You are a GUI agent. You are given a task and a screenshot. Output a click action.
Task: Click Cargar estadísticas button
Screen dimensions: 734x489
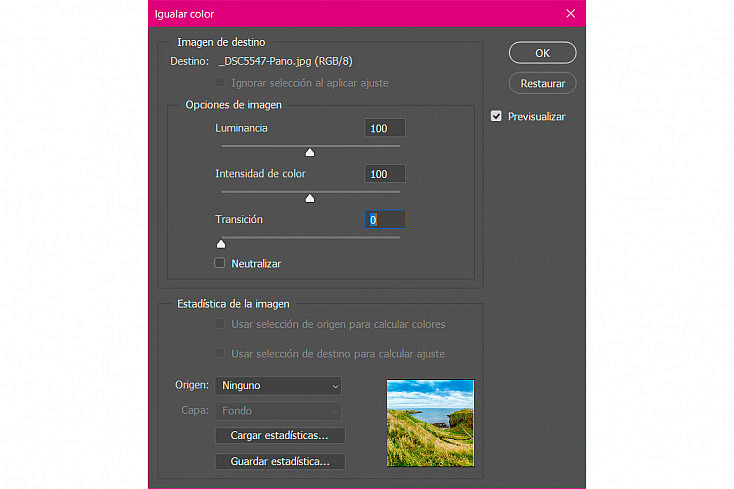pos(280,435)
